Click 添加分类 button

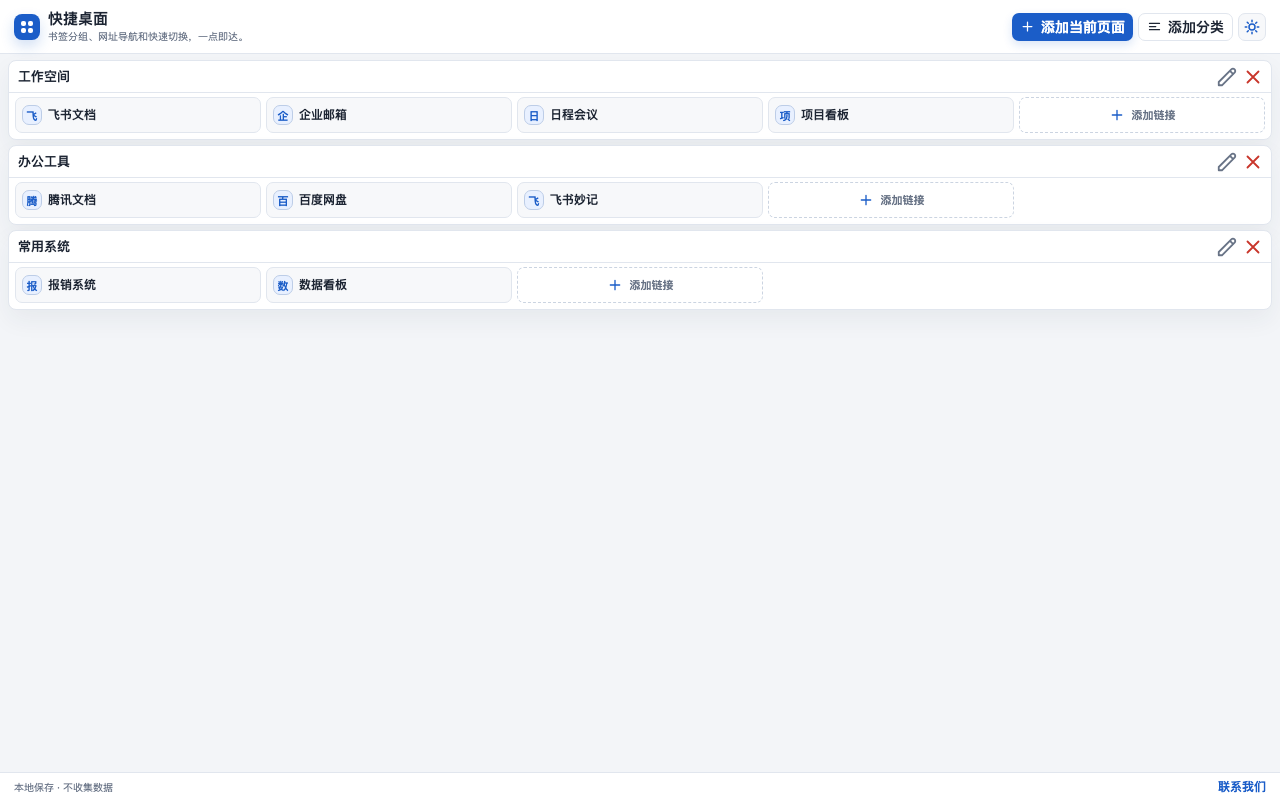[1185, 27]
